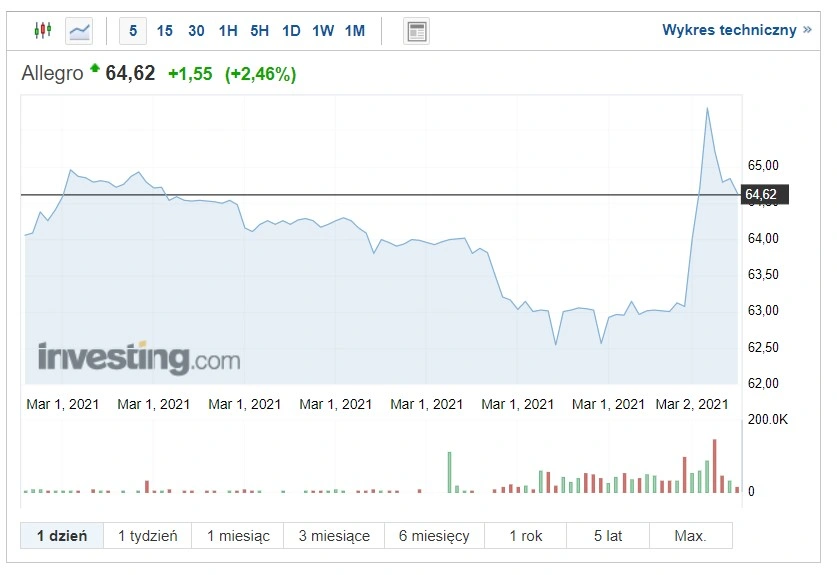Screen dimensions: 837x575
Task: Switch to the 1 tydzień range tab
Action: point(148,535)
